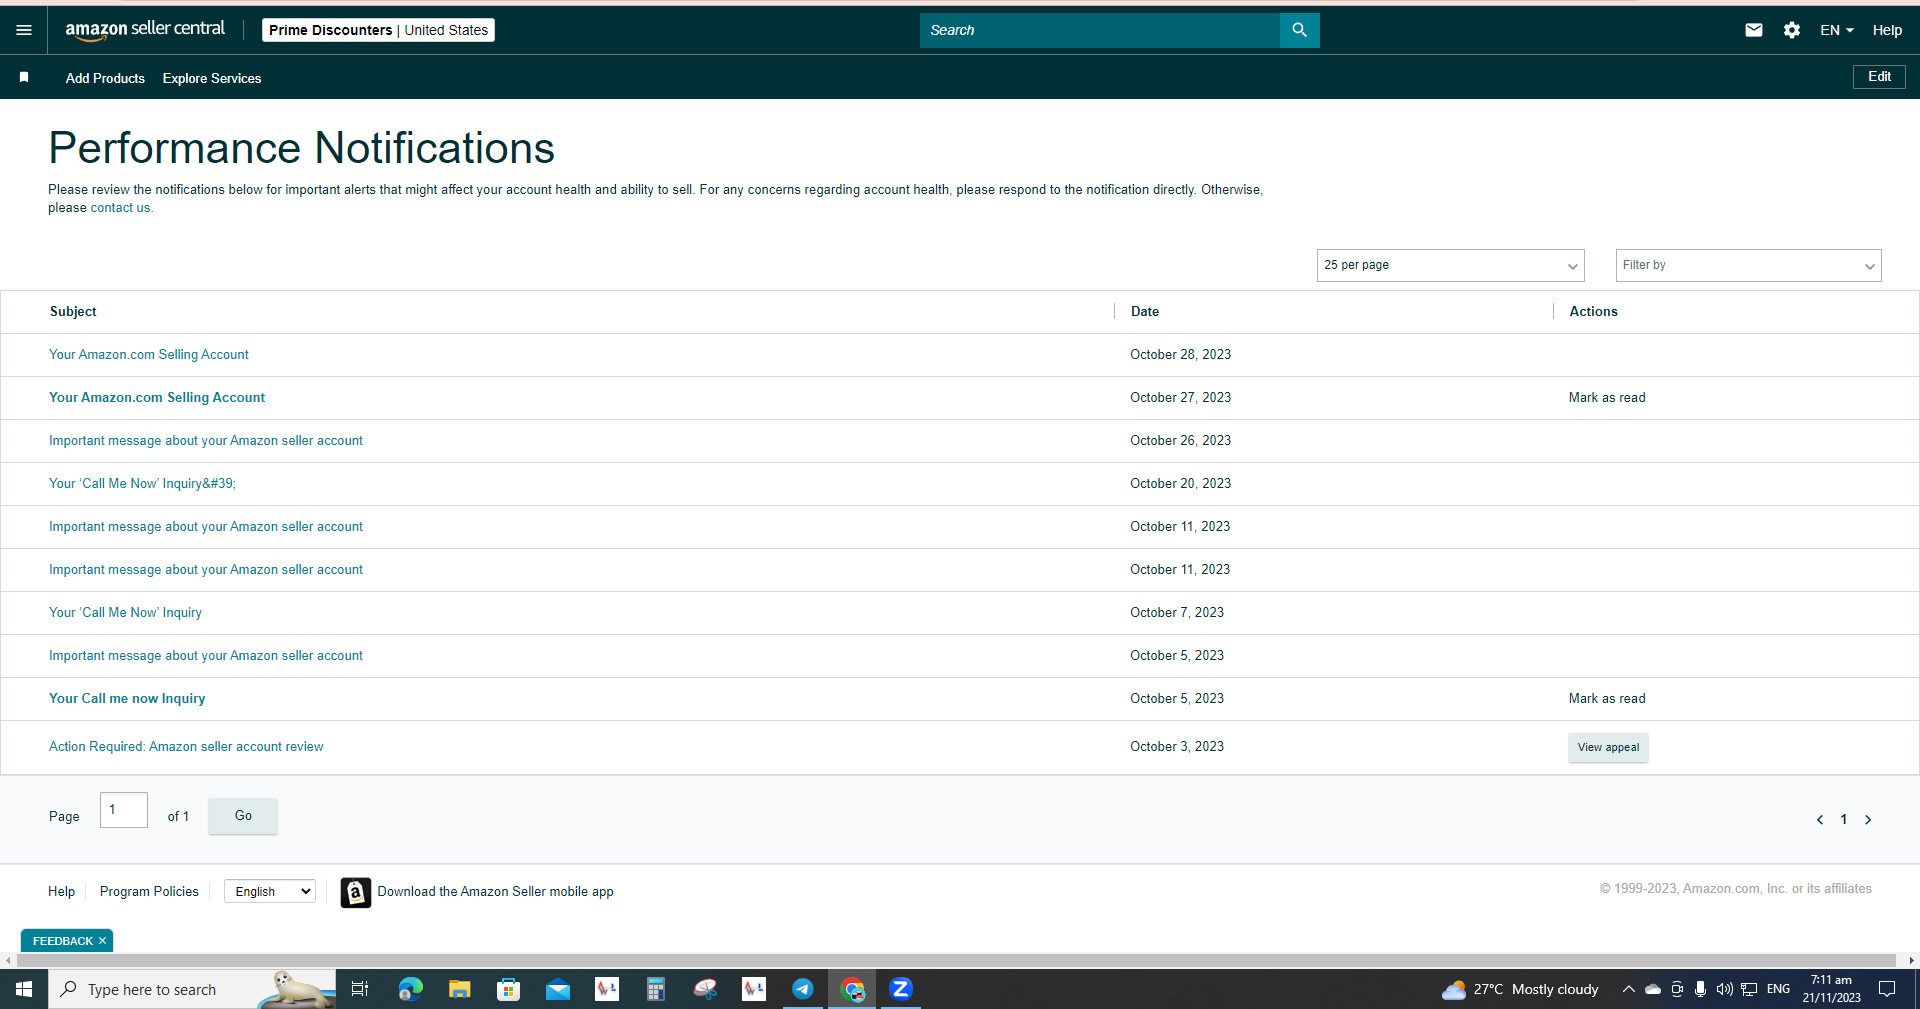Click the page number input field
Screen dimensions: 1920x1009
click(124, 810)
